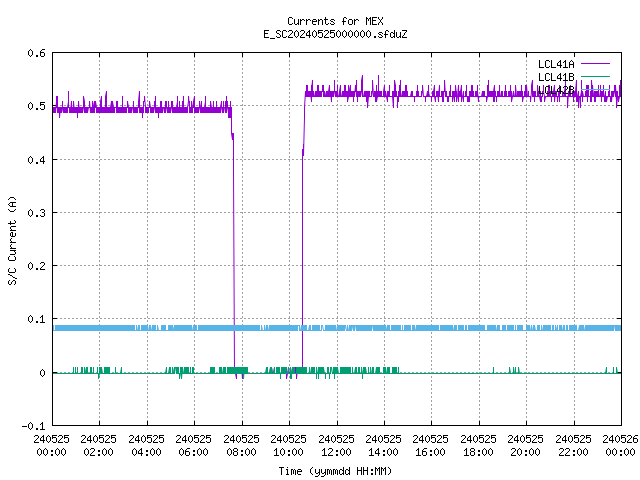
Task: Click the chart title 'Currents for MEX'
Action: point(335,21)
